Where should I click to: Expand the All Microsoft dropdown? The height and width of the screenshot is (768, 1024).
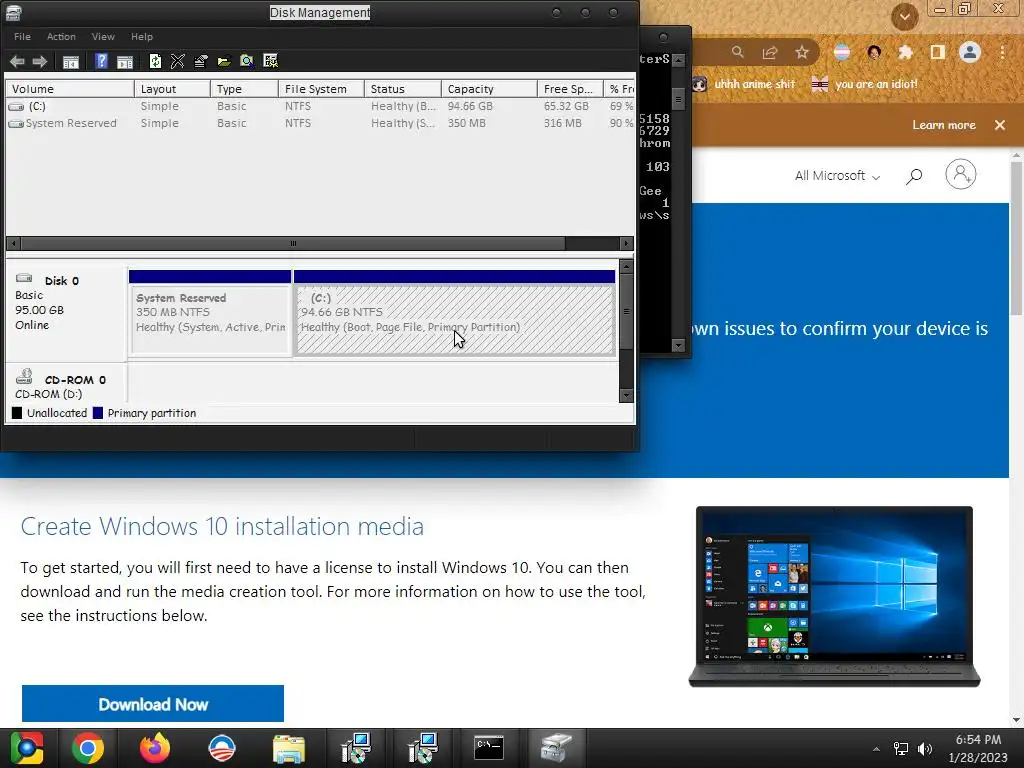(x=838, y=176)
